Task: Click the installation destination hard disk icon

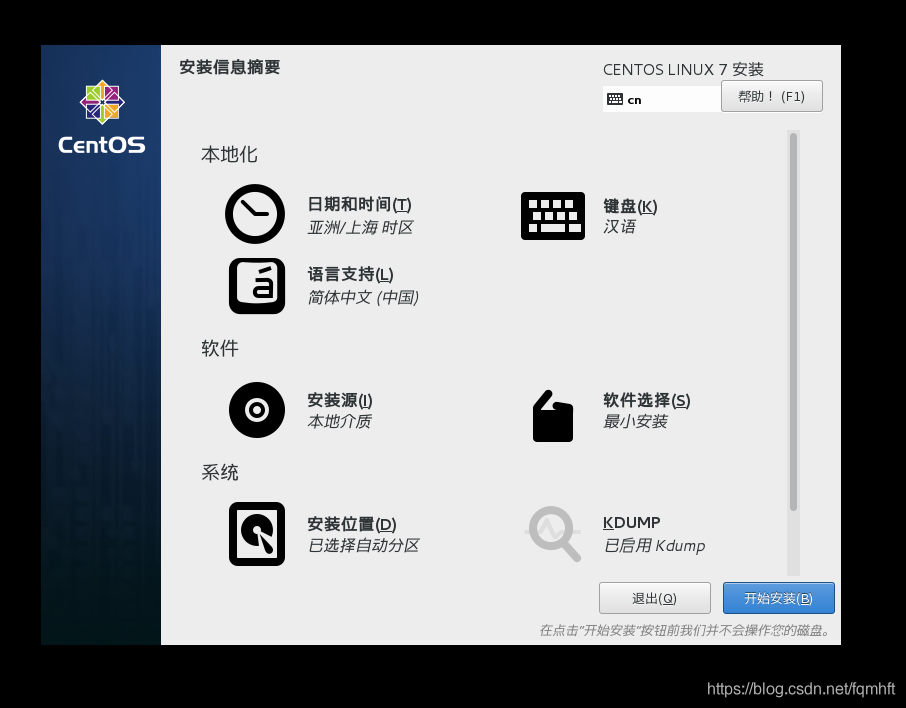Action: (257, 533)
